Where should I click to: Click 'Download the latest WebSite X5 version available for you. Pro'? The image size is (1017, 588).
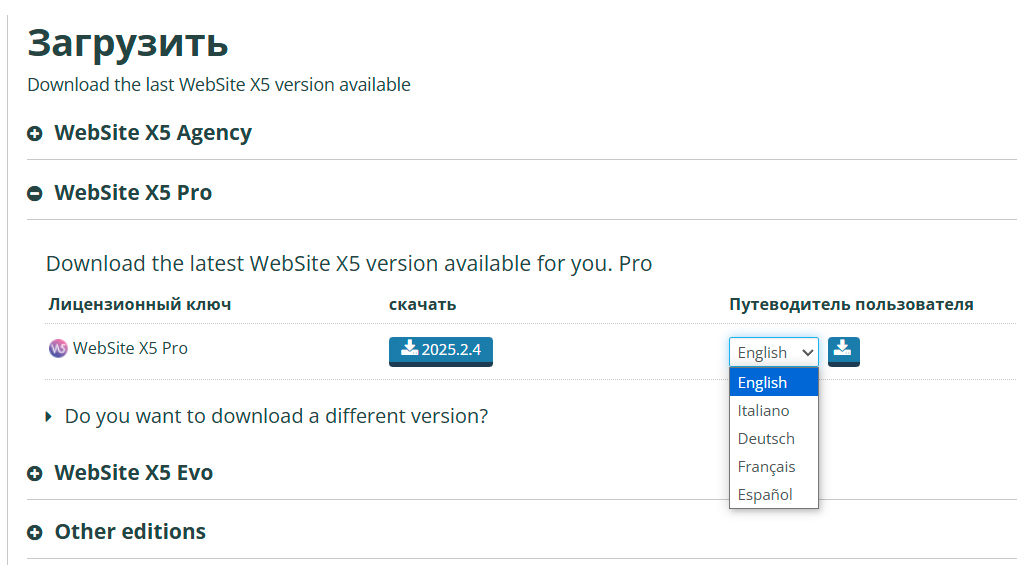click(349, 264)
